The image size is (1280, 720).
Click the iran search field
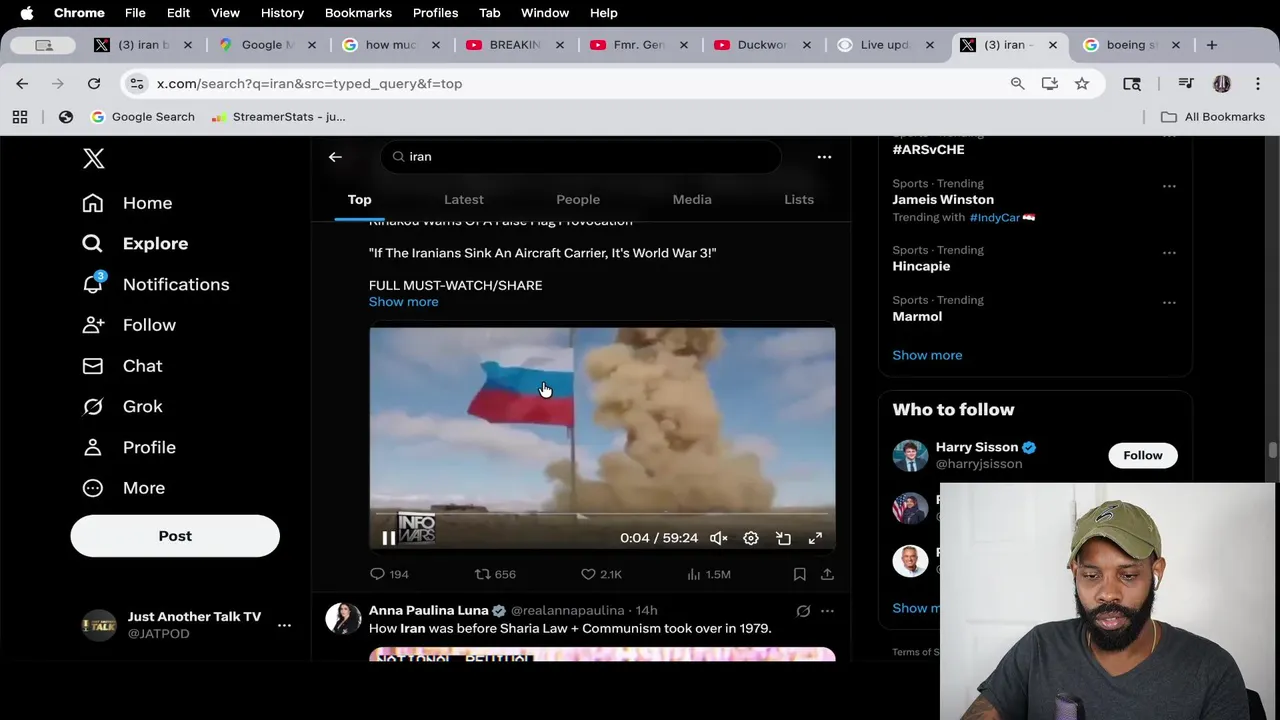pos(580,157)
